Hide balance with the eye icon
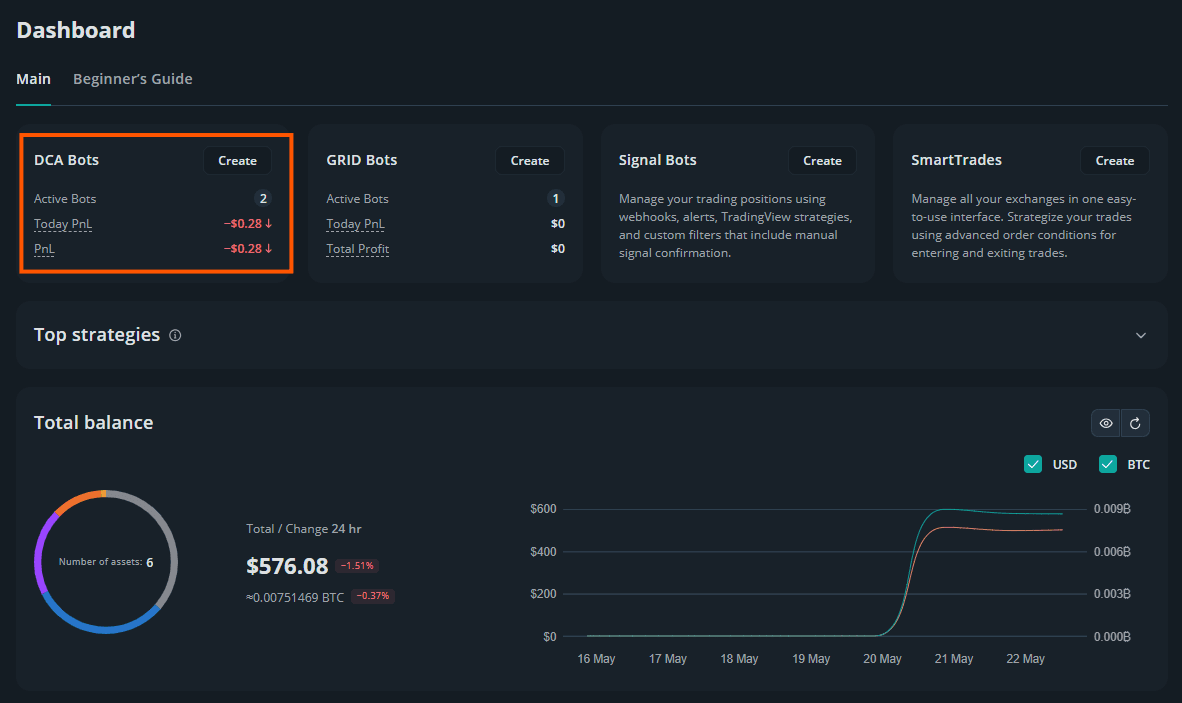1182x703 pixels. tap(1106, 423)
